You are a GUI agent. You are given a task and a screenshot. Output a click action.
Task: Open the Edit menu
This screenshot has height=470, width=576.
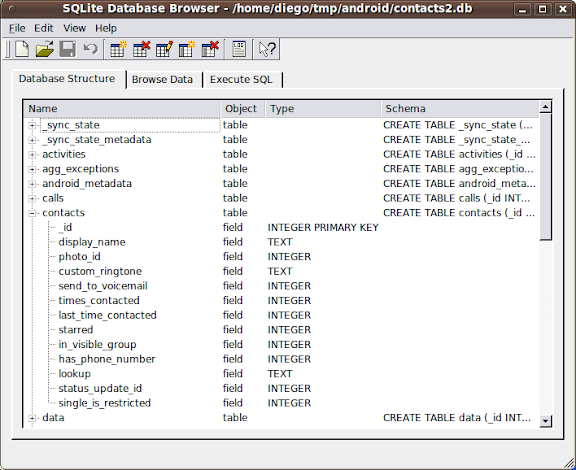[44, 28]
